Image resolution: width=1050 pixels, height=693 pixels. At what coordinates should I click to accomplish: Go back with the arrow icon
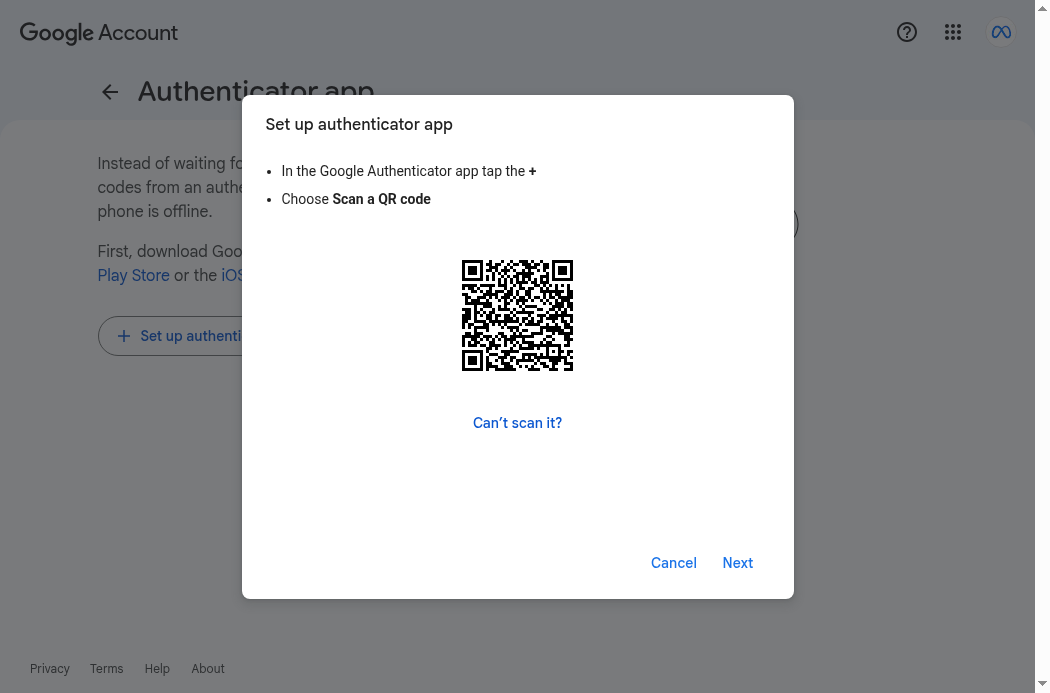pyautogui.click(x=110, y=92)
